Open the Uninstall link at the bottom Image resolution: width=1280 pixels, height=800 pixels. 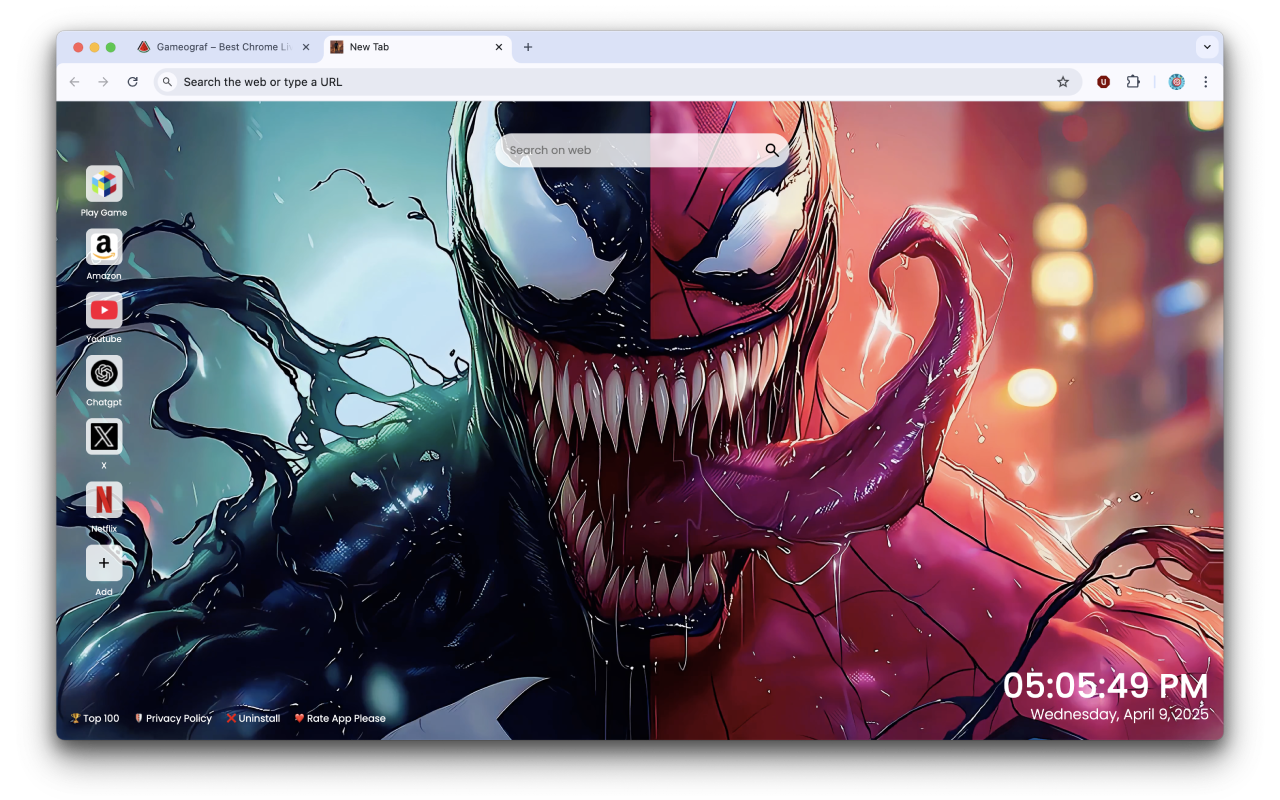(253, 718)
